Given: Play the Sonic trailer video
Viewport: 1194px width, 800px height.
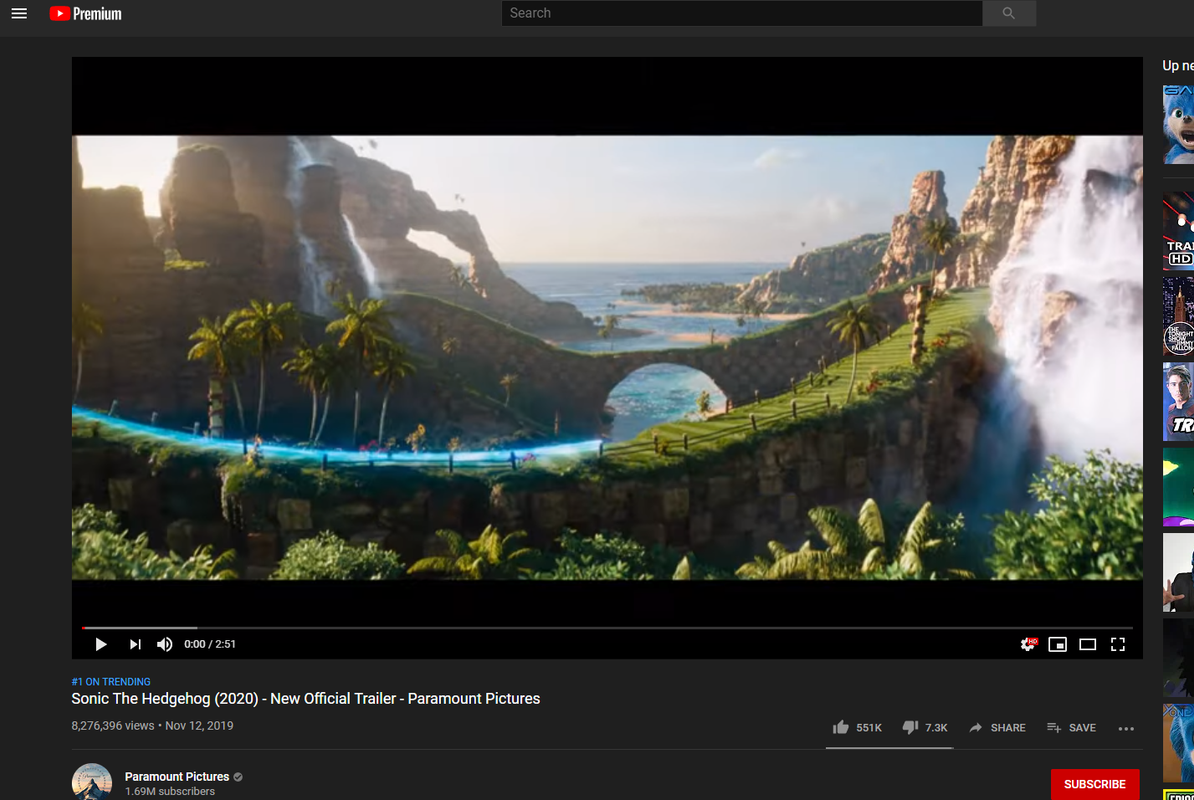Looking at the screenshot, I should click(101, 645).
